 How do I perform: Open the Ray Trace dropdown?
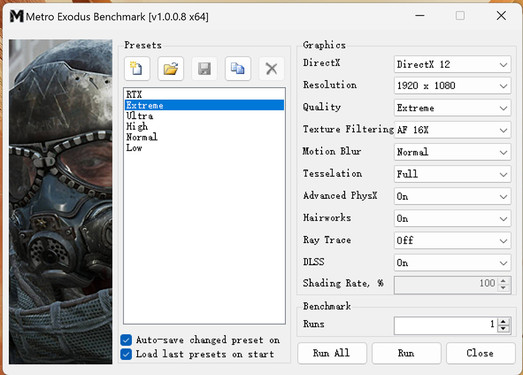[452, 241]
